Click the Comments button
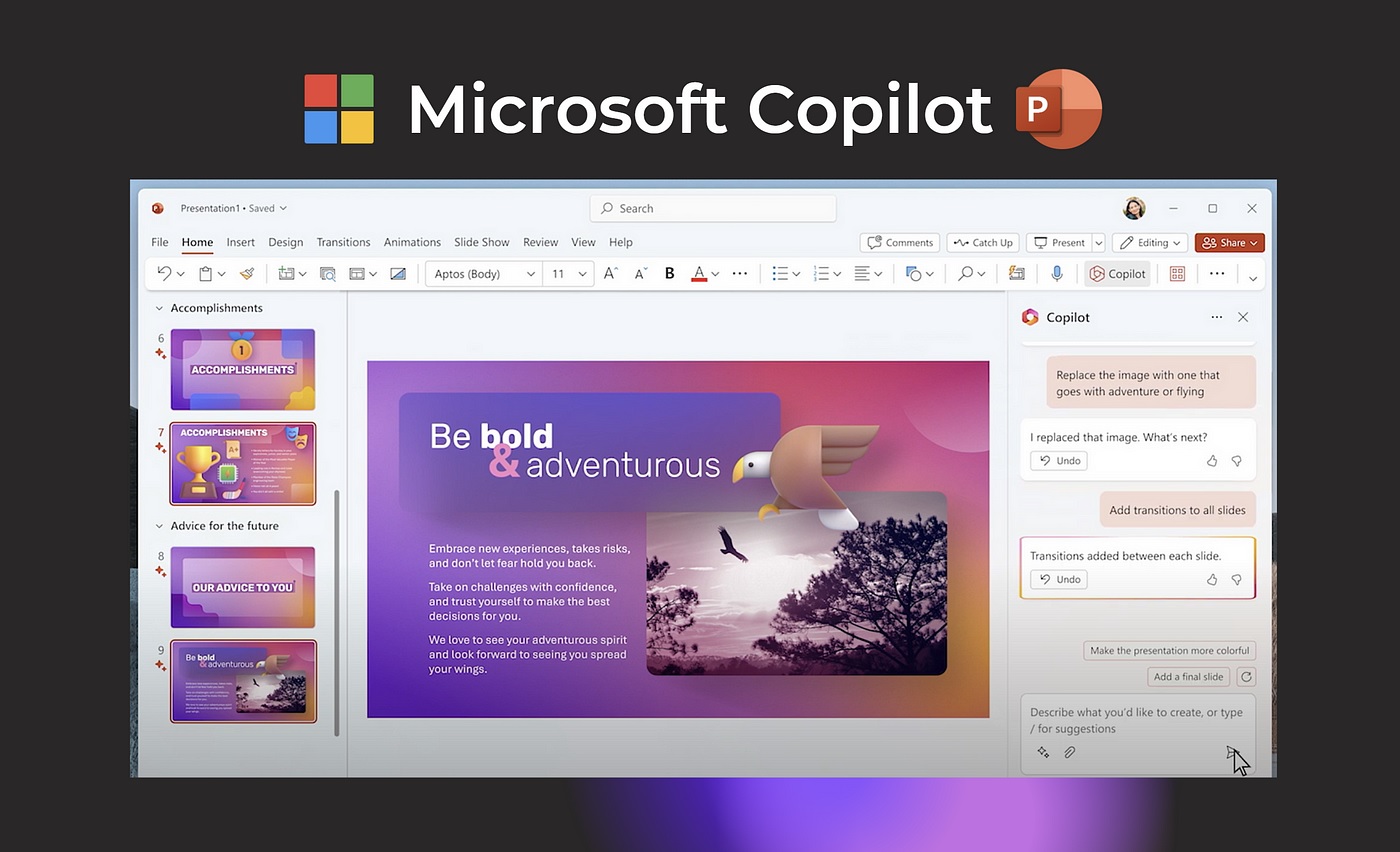 point(899,242)
